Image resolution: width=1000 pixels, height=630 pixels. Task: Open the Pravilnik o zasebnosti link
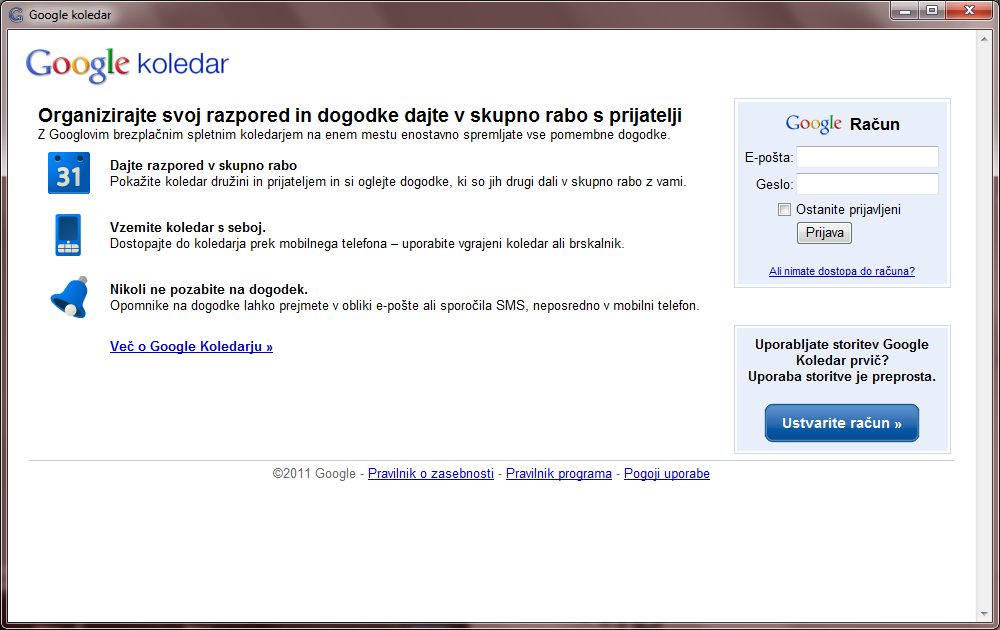pos(431,474)
